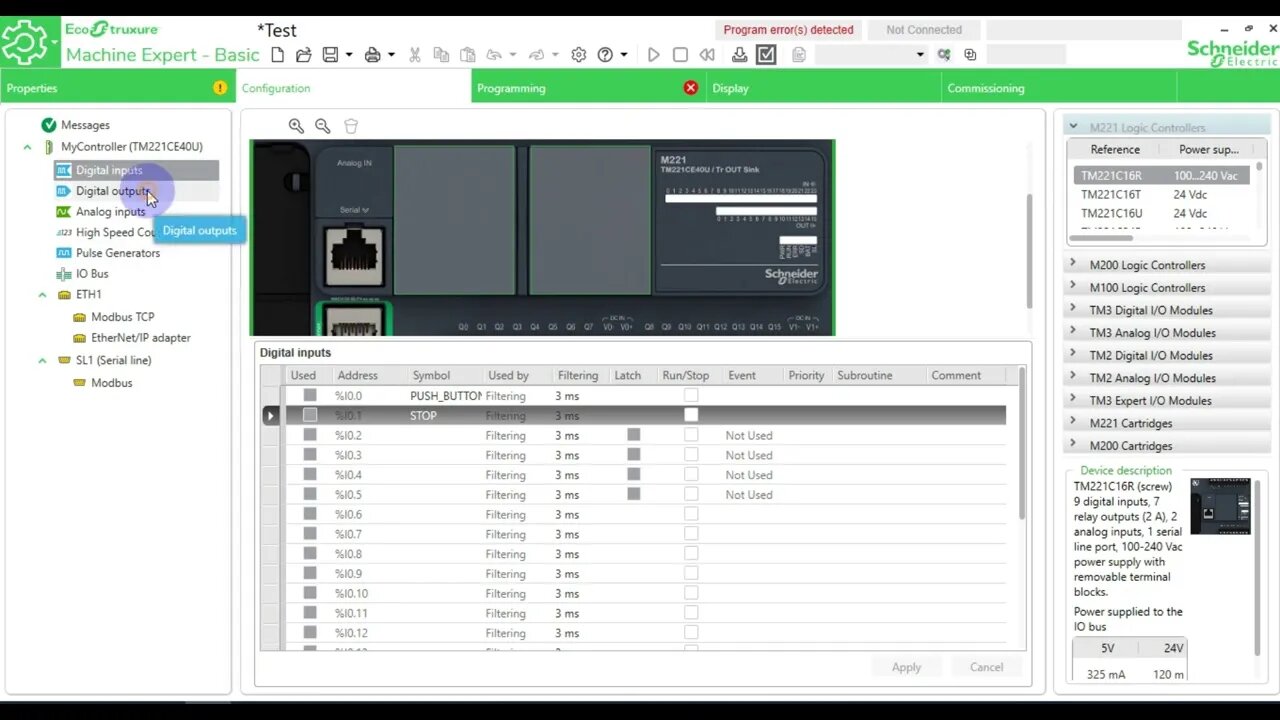The height and width of the screenshot is (720, 1280).
Task: Switch to the Properties tab
Action: 117,88
